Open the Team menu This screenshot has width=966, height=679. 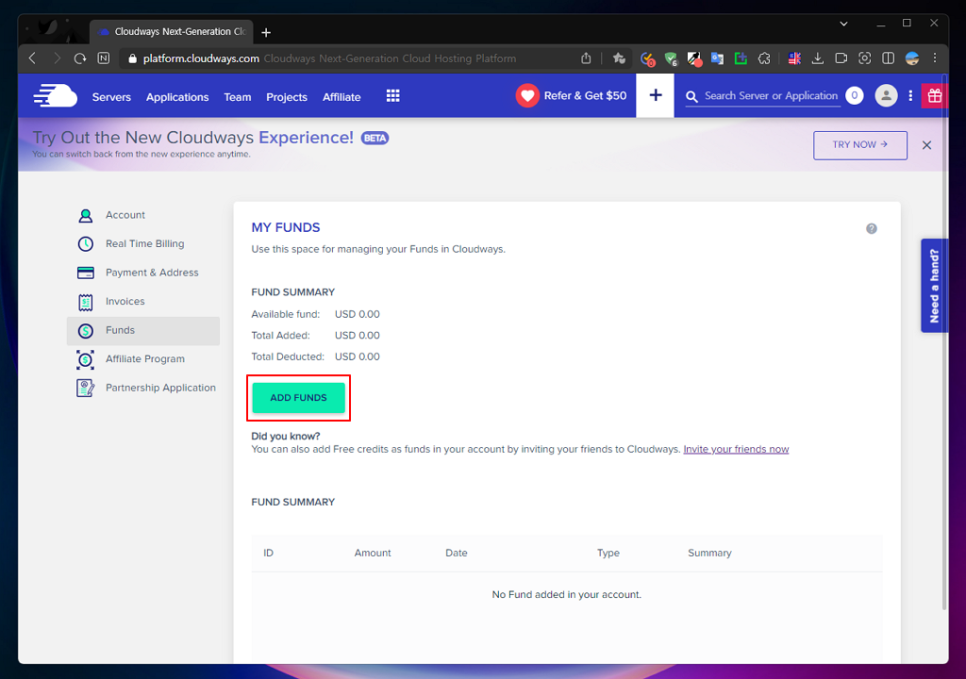237,97
